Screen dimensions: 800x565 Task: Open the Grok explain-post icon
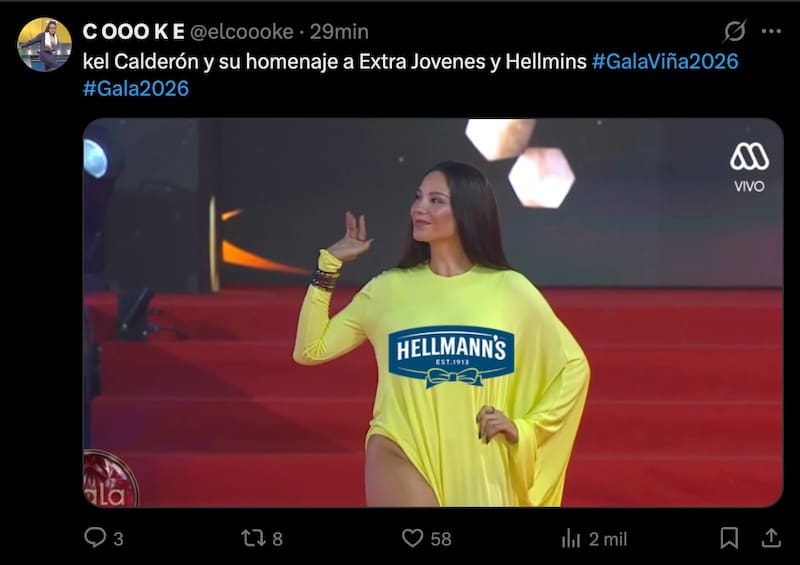pos(735,31)
